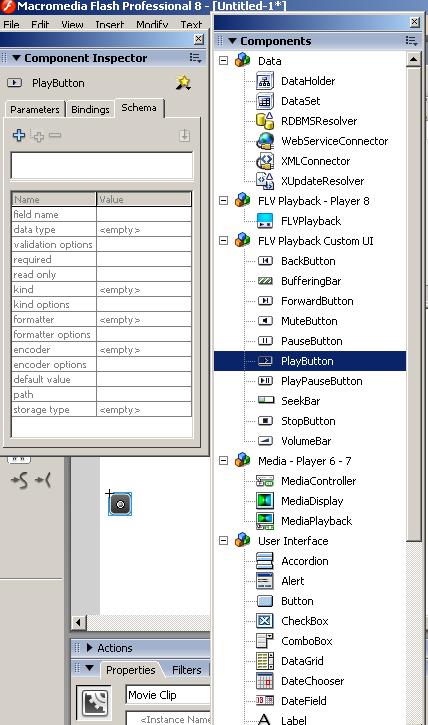This screenshot has width=428, height=725.
Task: Switch to the Parameters tab
Action: (35, 110)
